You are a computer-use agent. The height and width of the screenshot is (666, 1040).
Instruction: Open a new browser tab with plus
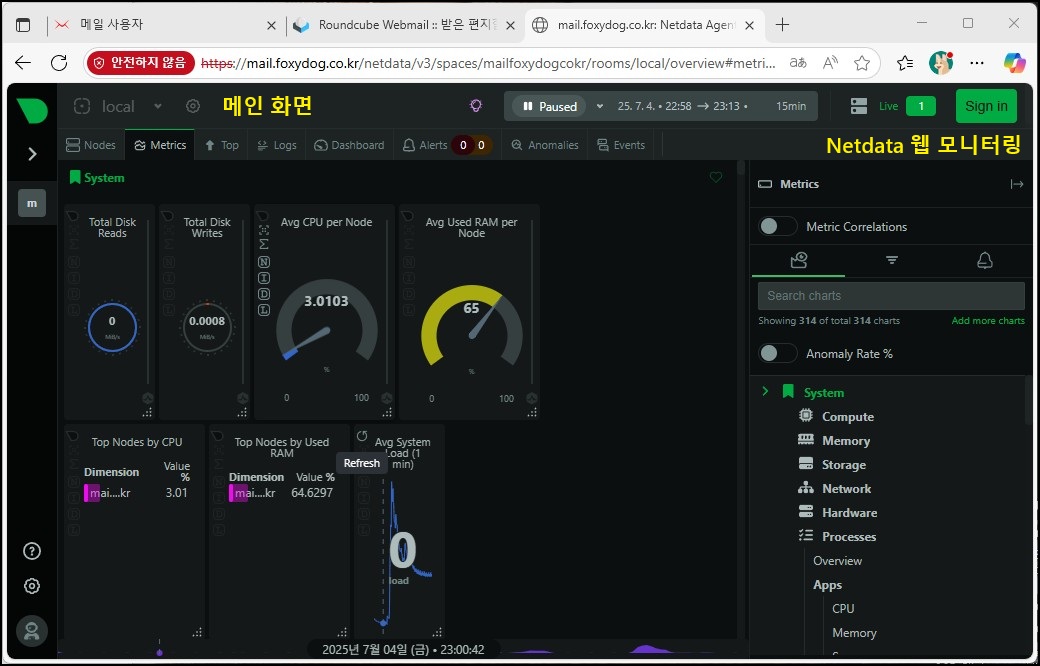coord(783,25)
